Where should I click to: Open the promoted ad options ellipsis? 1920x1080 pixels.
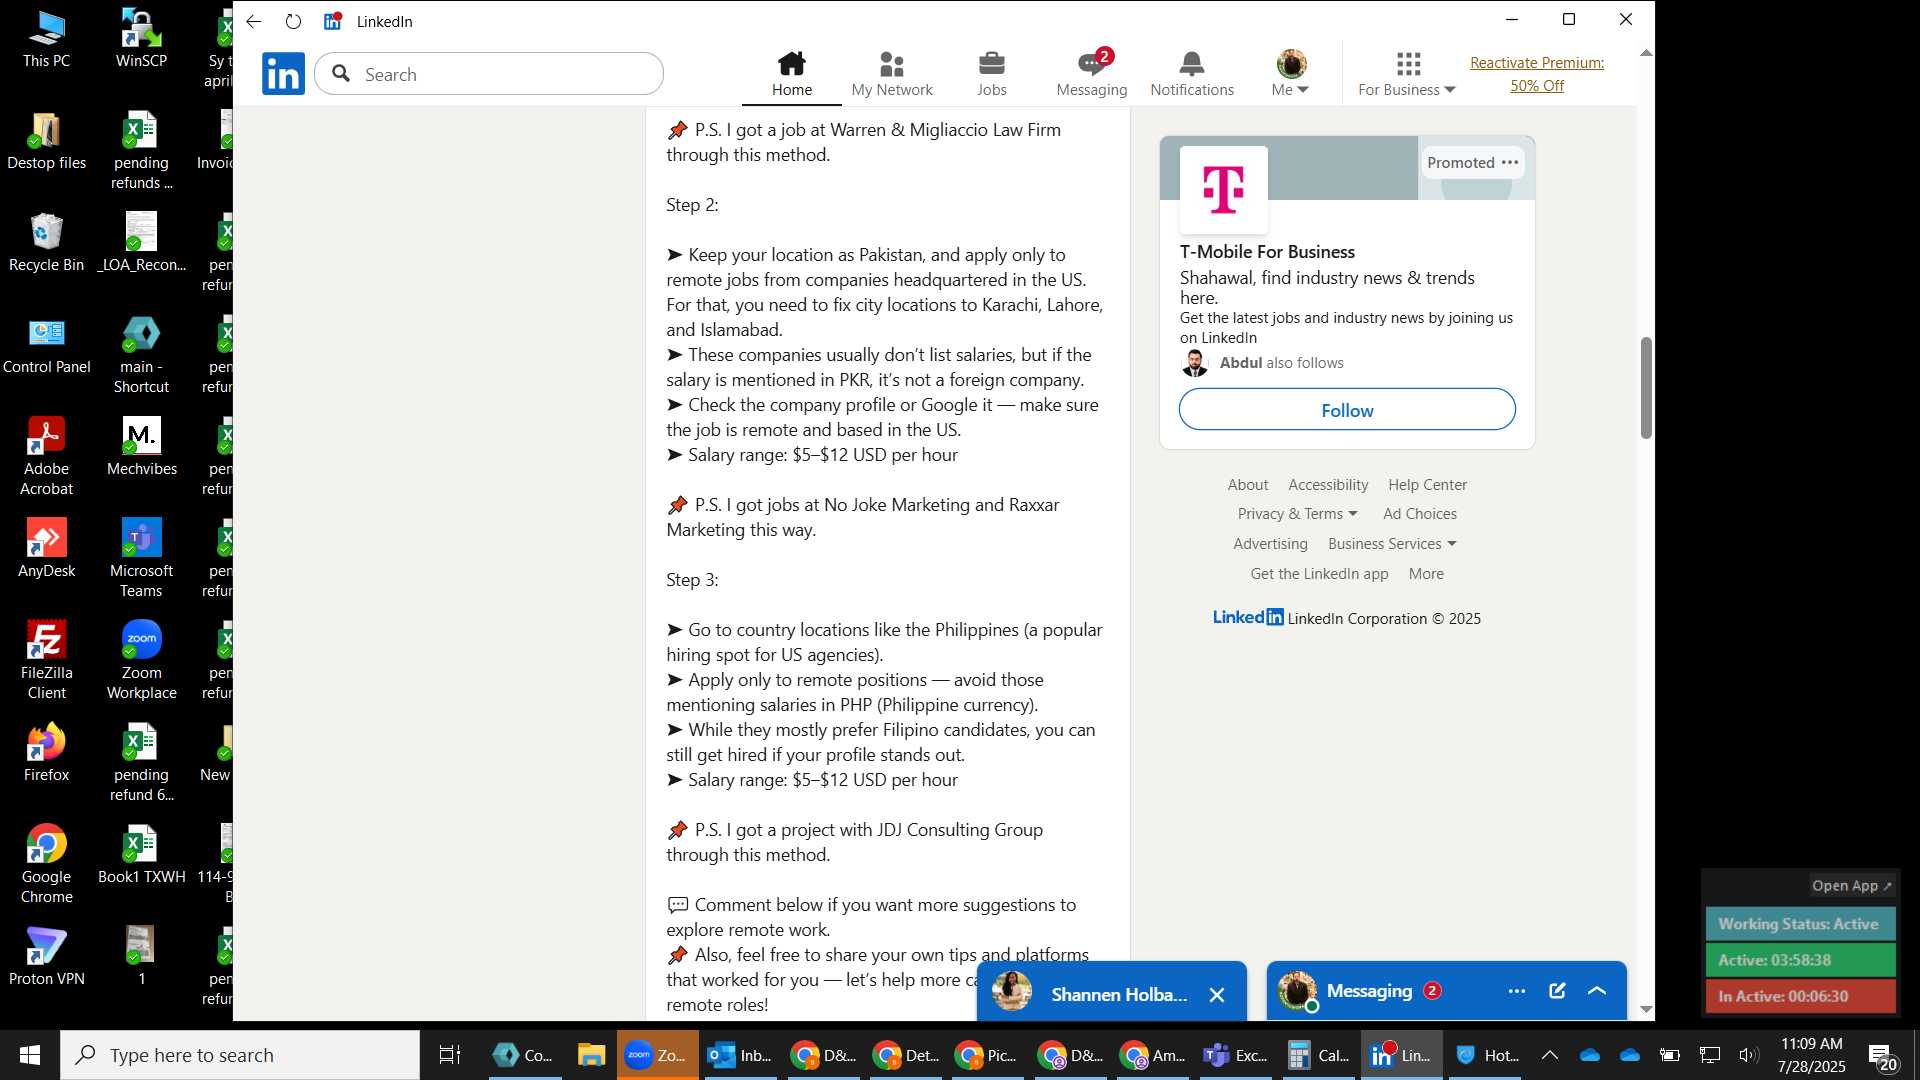(1510, 162)
